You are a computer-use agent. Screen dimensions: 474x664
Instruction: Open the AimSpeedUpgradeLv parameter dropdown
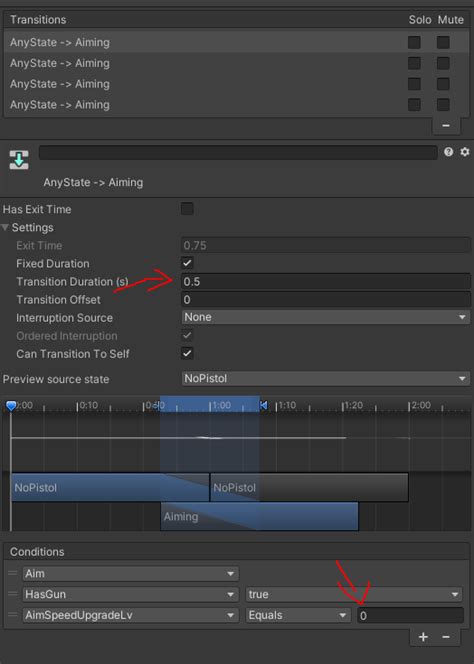[130, 615]
